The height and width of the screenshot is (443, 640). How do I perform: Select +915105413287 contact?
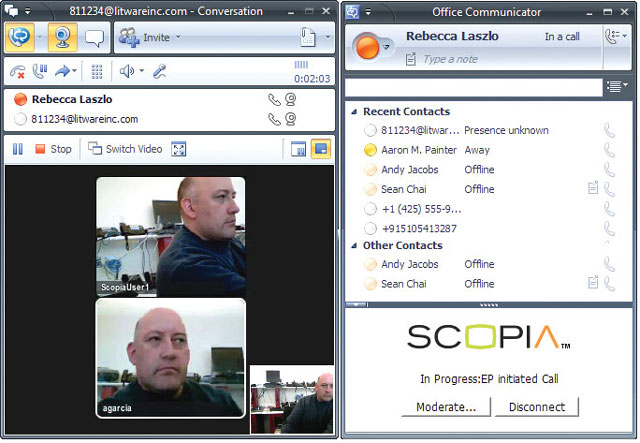[490, 228]
